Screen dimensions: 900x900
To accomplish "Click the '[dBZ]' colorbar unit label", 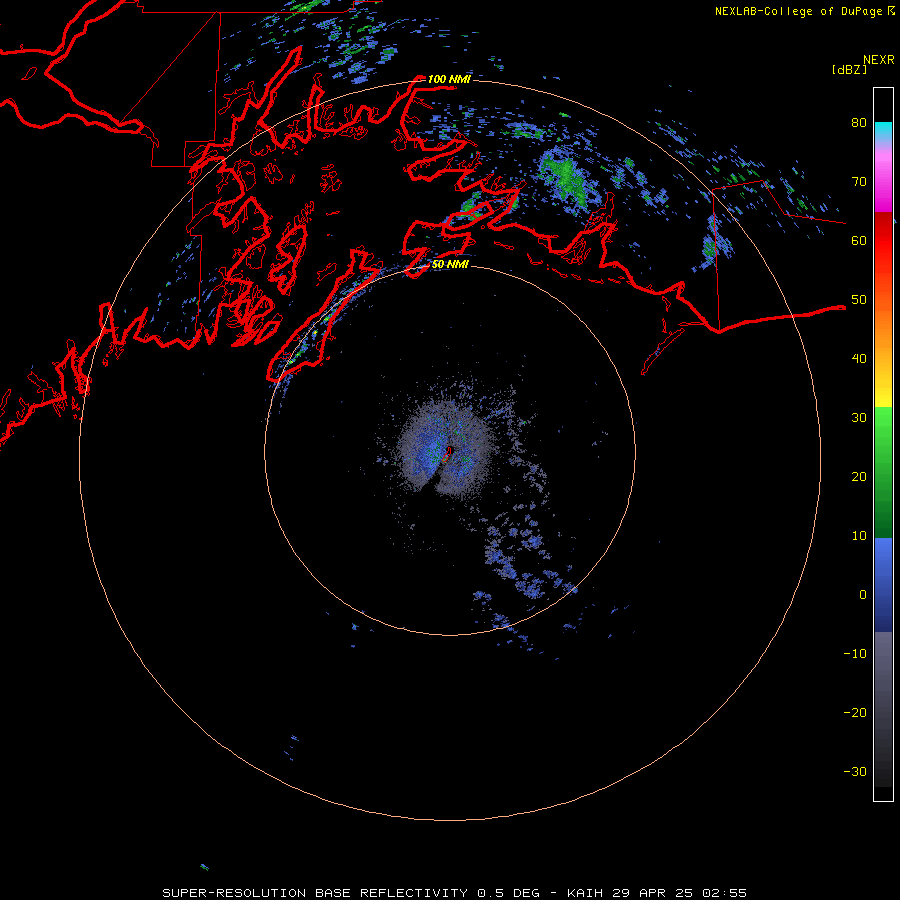I will [x=849, y=69].
